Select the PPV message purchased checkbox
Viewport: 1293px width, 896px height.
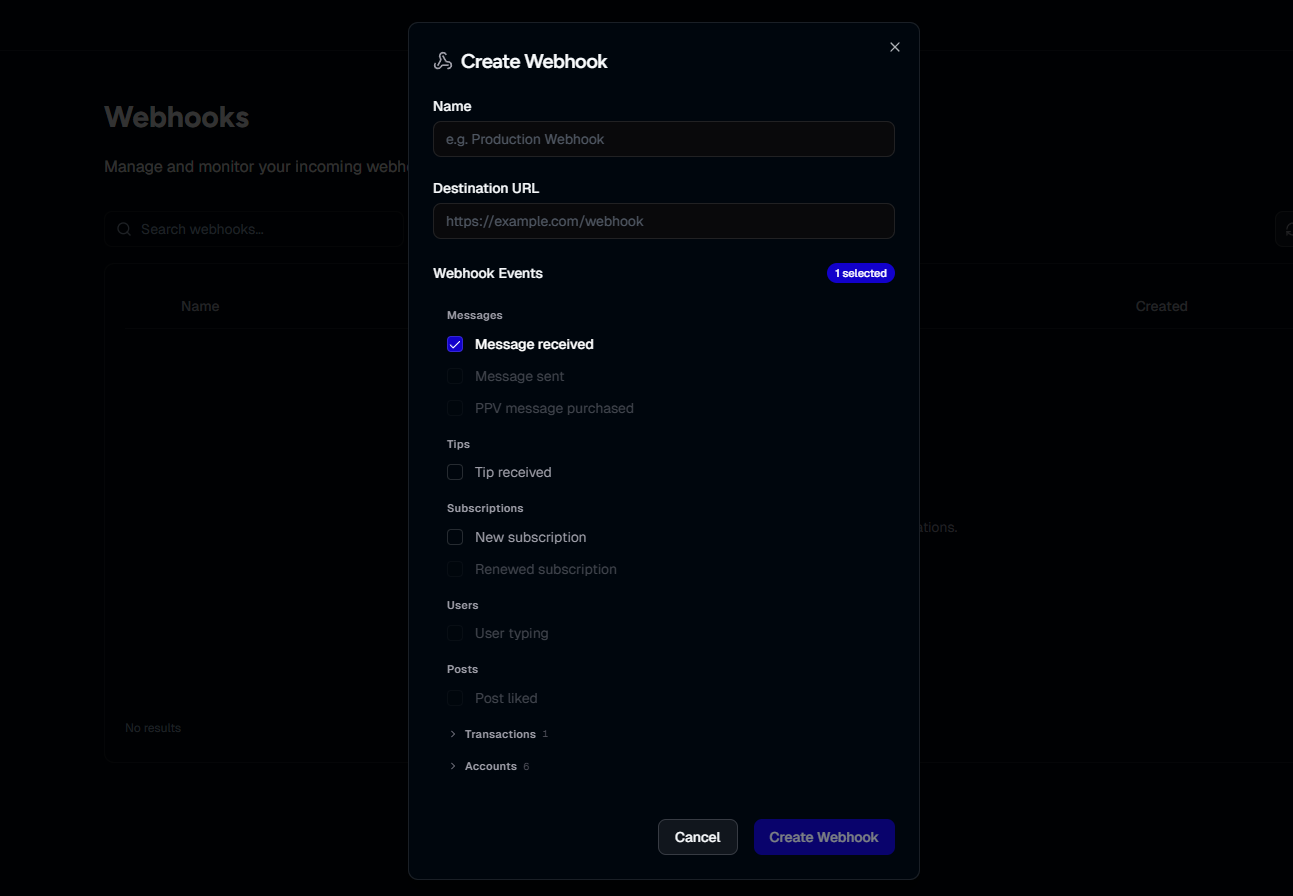(x=455, y=408)
